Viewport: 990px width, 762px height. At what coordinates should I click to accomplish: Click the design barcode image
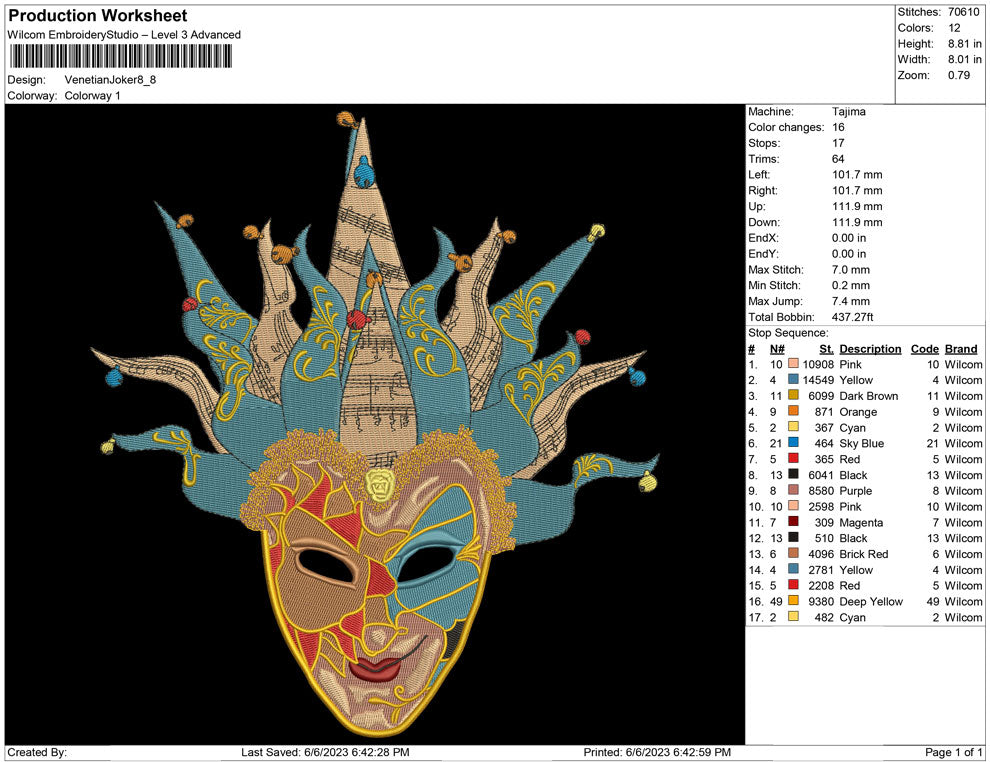pyautogui.click(x=119, y=57)
